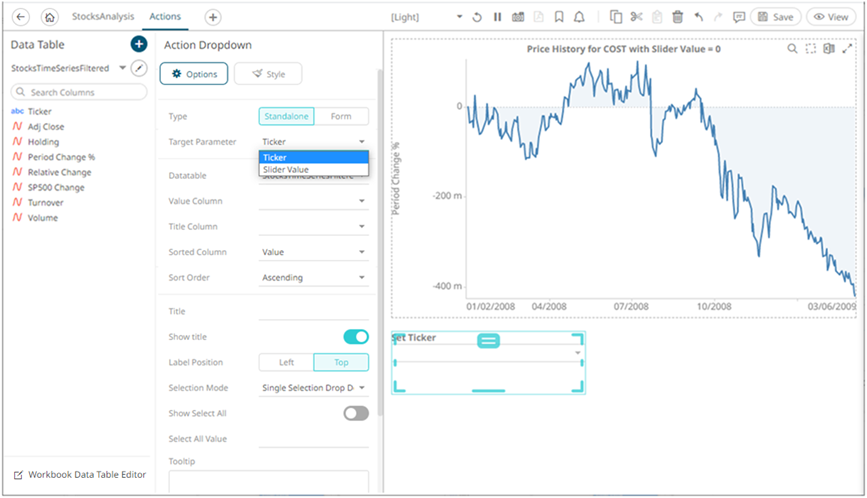Screen dimensions: 867x498
Task: Choose Slider Value from the open list
Action: [x=313, y=170]
